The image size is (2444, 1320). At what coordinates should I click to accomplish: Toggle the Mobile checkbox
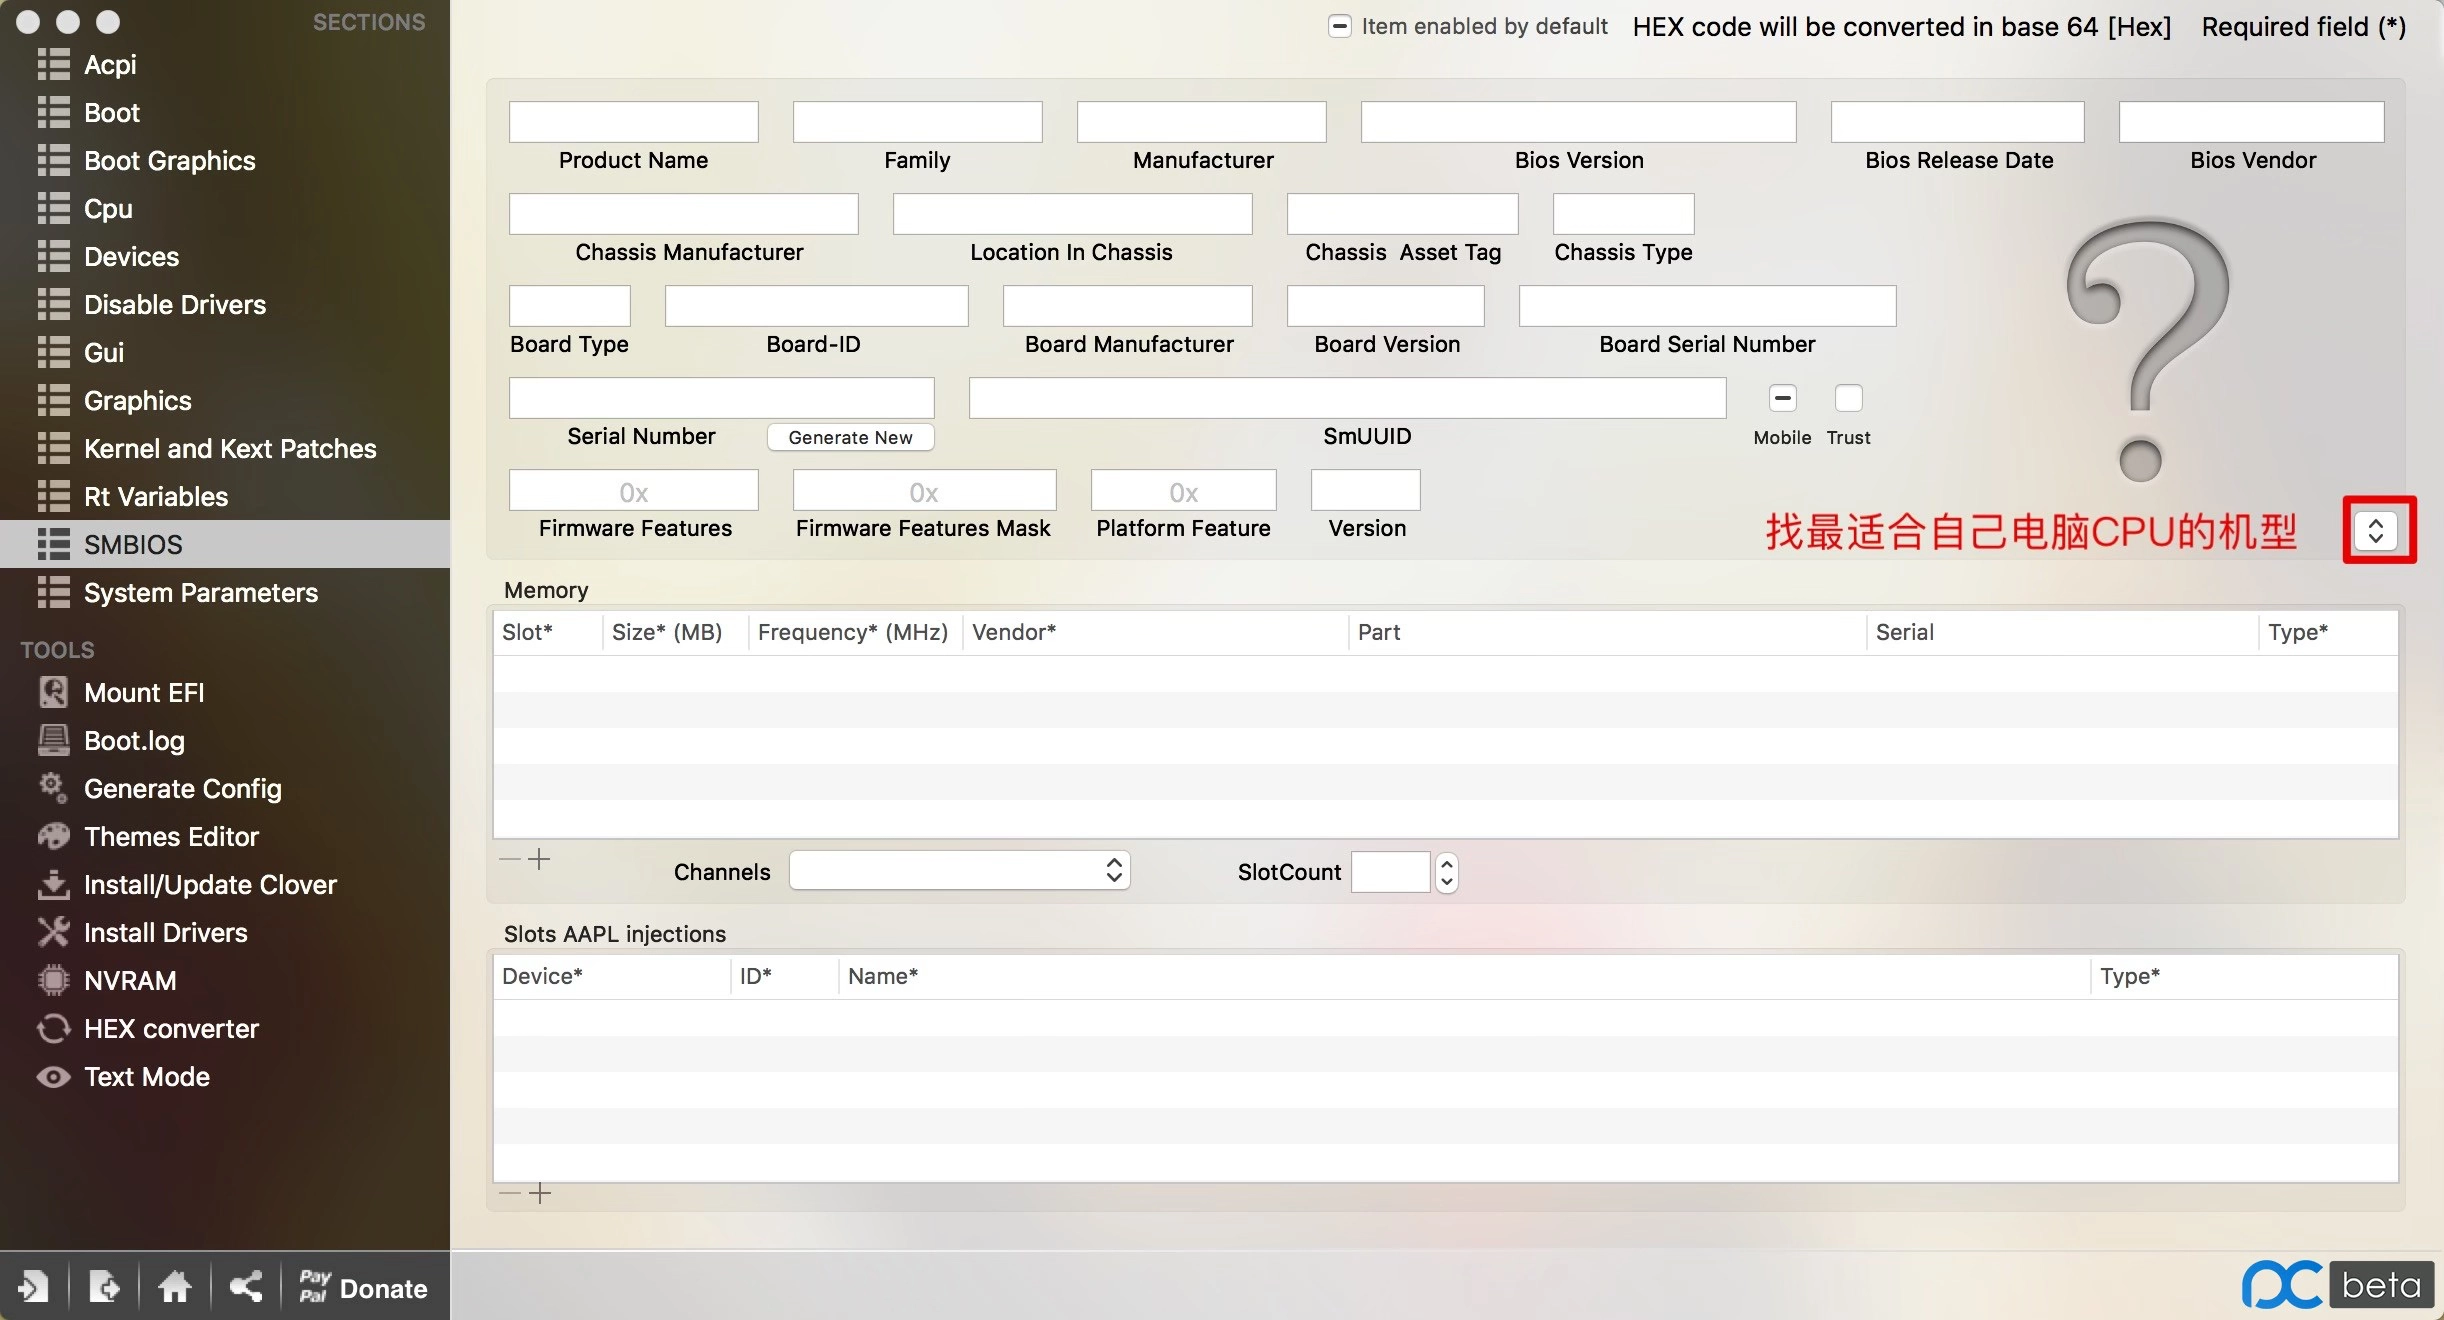pyautogui.click(x=1782, y=398)
